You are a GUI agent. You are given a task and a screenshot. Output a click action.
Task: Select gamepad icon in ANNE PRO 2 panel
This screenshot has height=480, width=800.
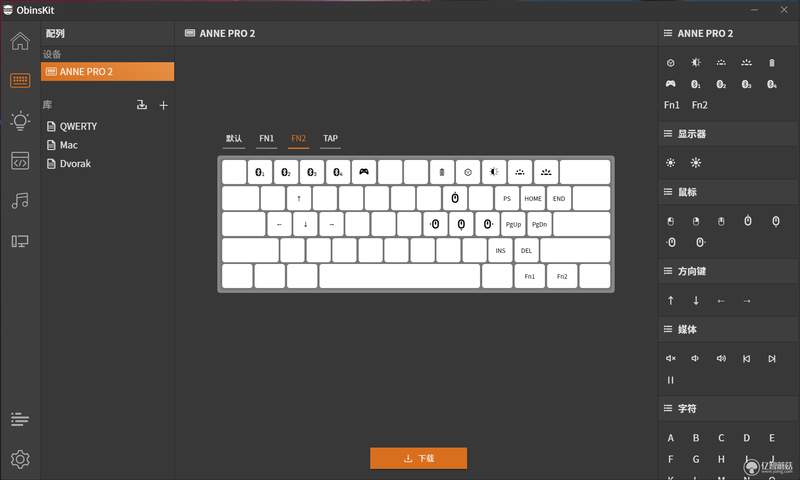(670, 84)
